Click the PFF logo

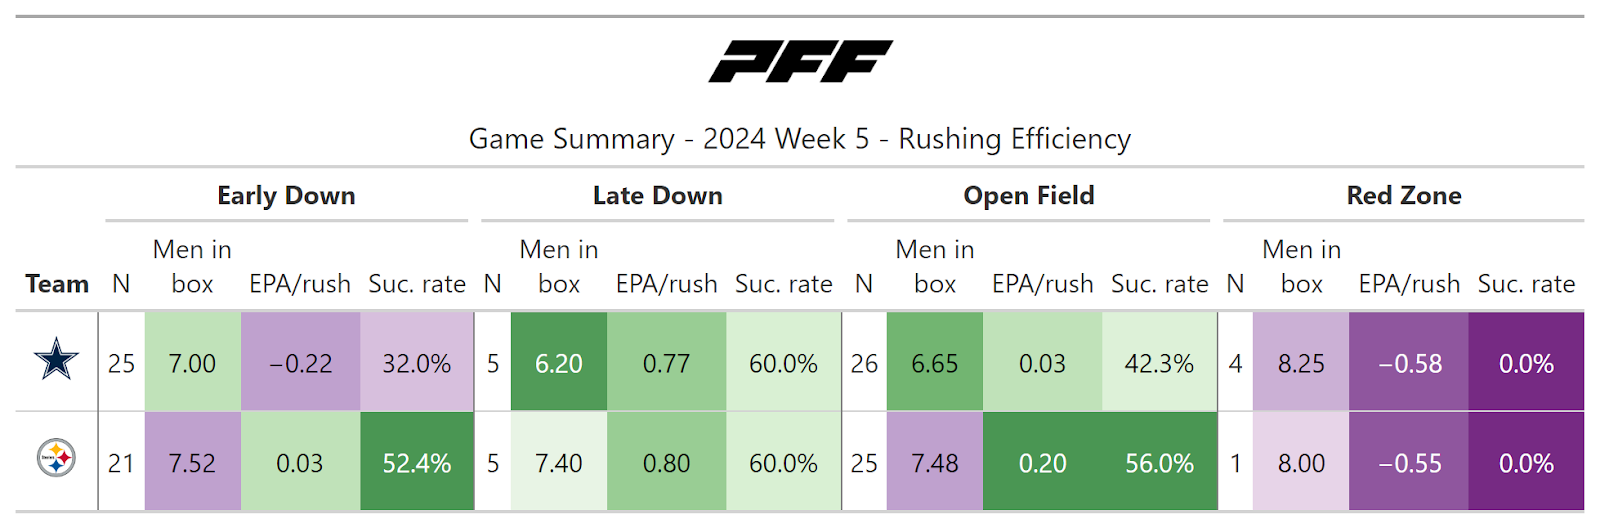pos(800,61)
